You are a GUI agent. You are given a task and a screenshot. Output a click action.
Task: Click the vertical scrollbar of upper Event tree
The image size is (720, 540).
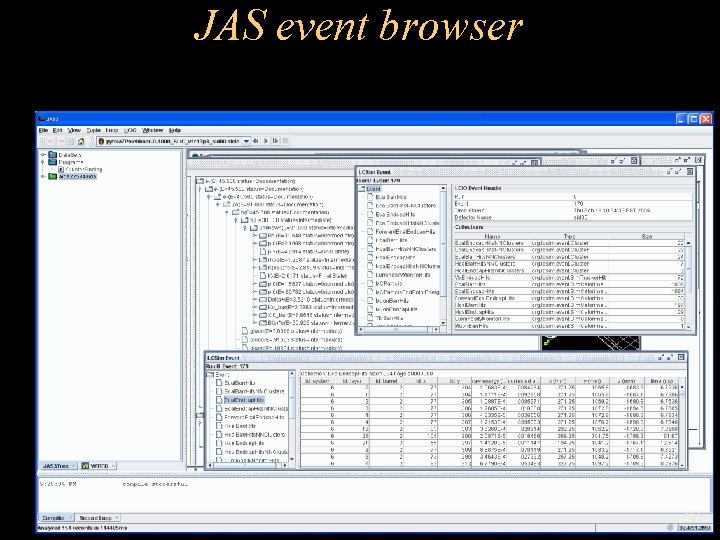click(443, 255)
